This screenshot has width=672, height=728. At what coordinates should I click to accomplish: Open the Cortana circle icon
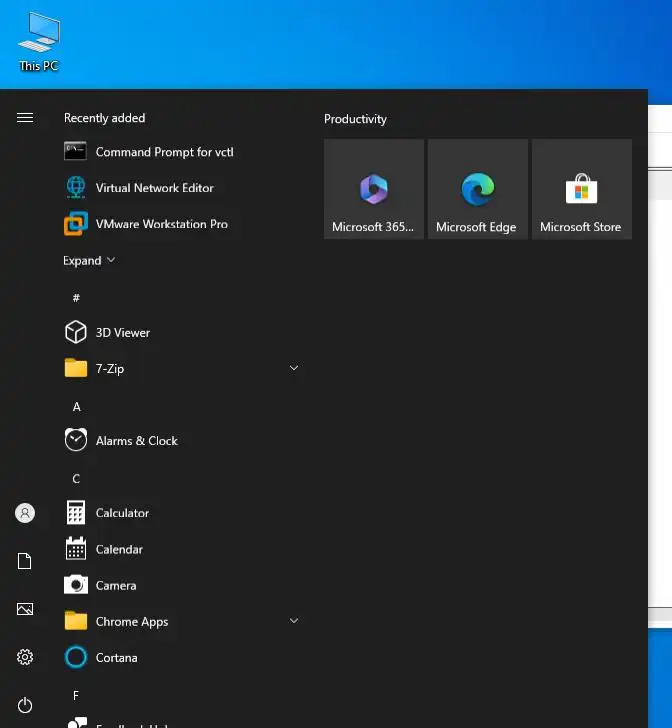[76, 657]
